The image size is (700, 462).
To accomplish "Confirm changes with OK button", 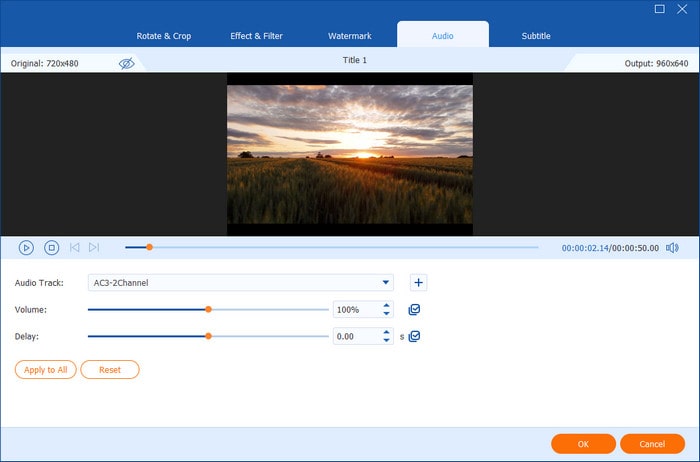I will (x=583, y=443).
